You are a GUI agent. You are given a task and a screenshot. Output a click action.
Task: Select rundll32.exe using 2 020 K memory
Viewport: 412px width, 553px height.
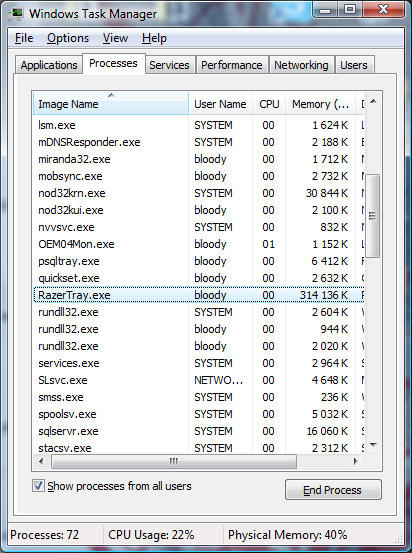coord(199,346)
